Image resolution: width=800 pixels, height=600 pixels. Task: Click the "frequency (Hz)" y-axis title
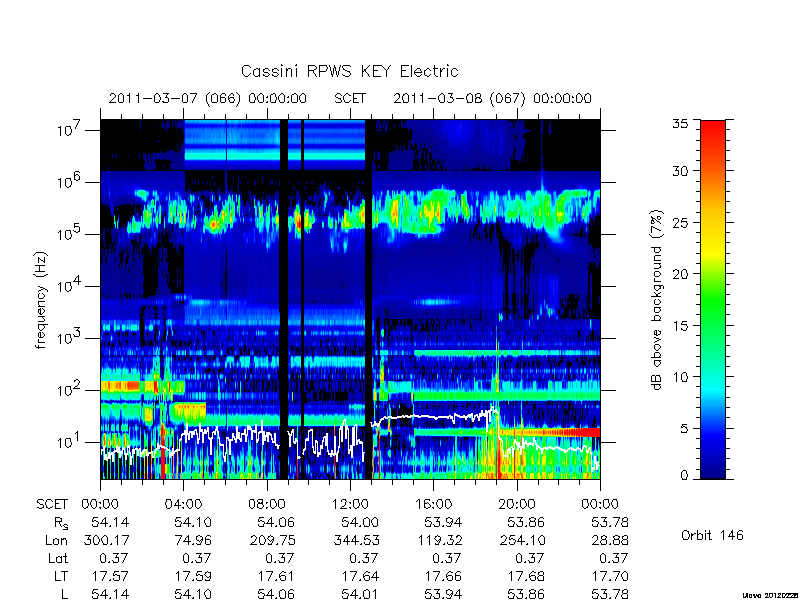[41, 300]
